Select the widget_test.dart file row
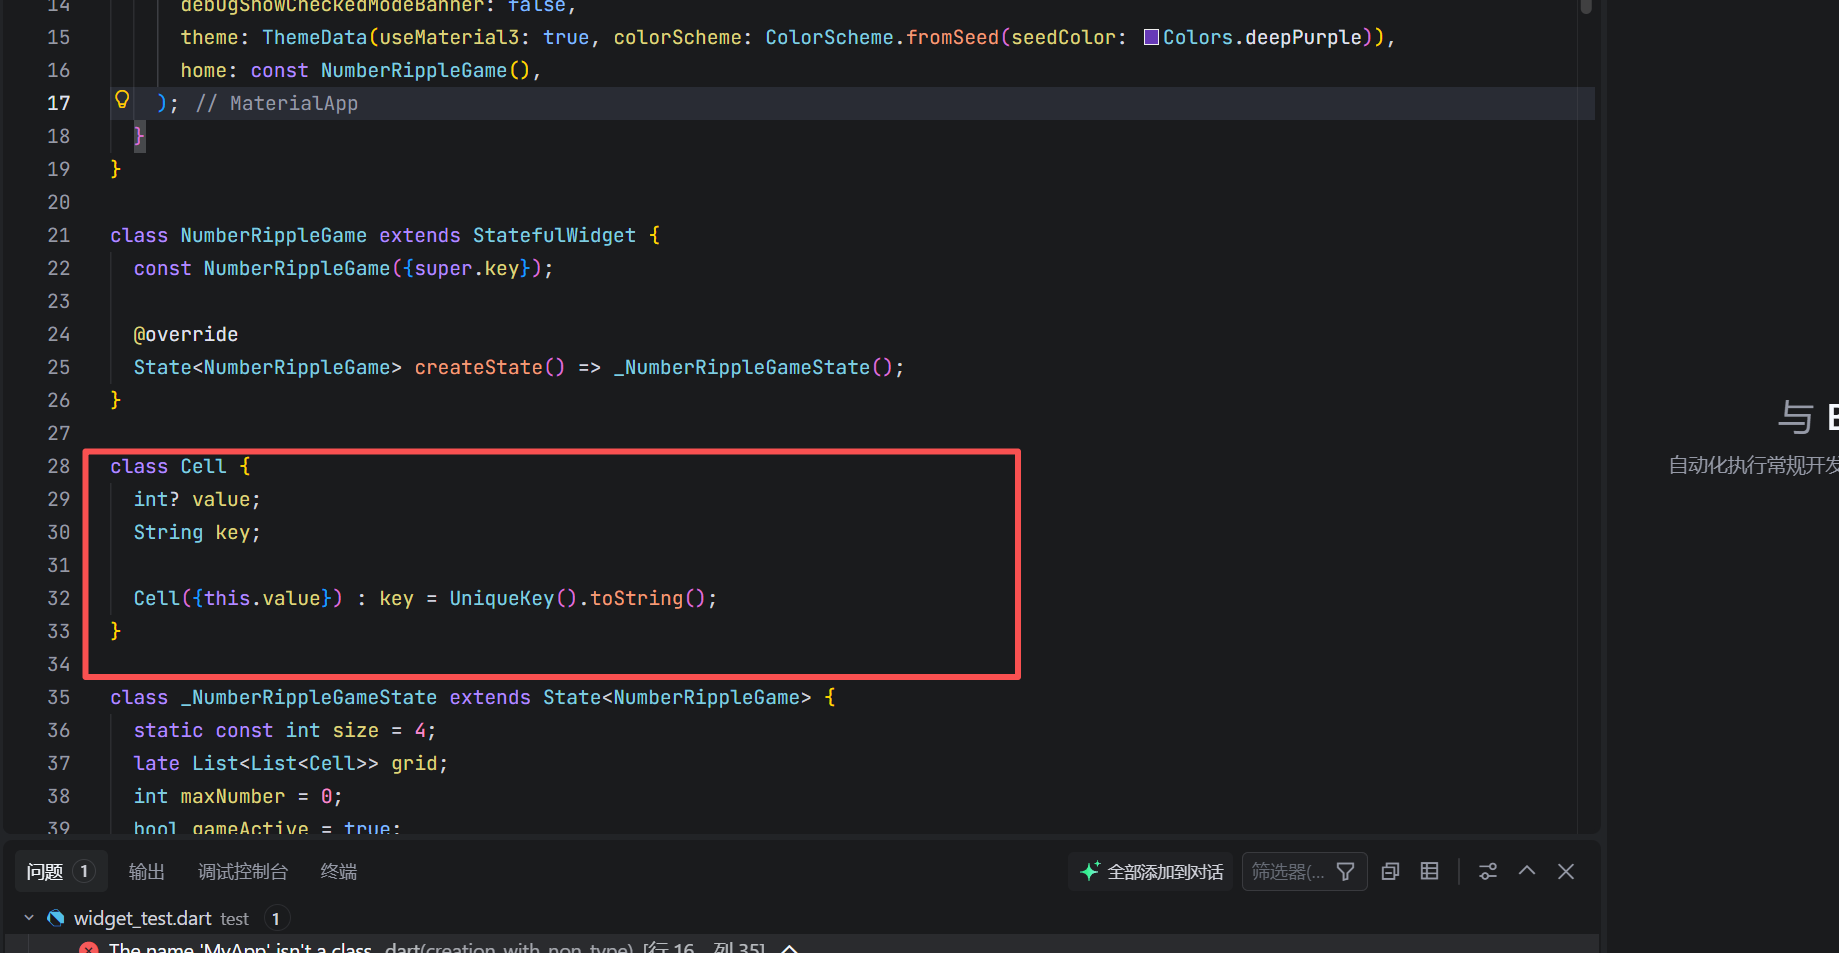 pyautogui.click(x=800, y=918)
